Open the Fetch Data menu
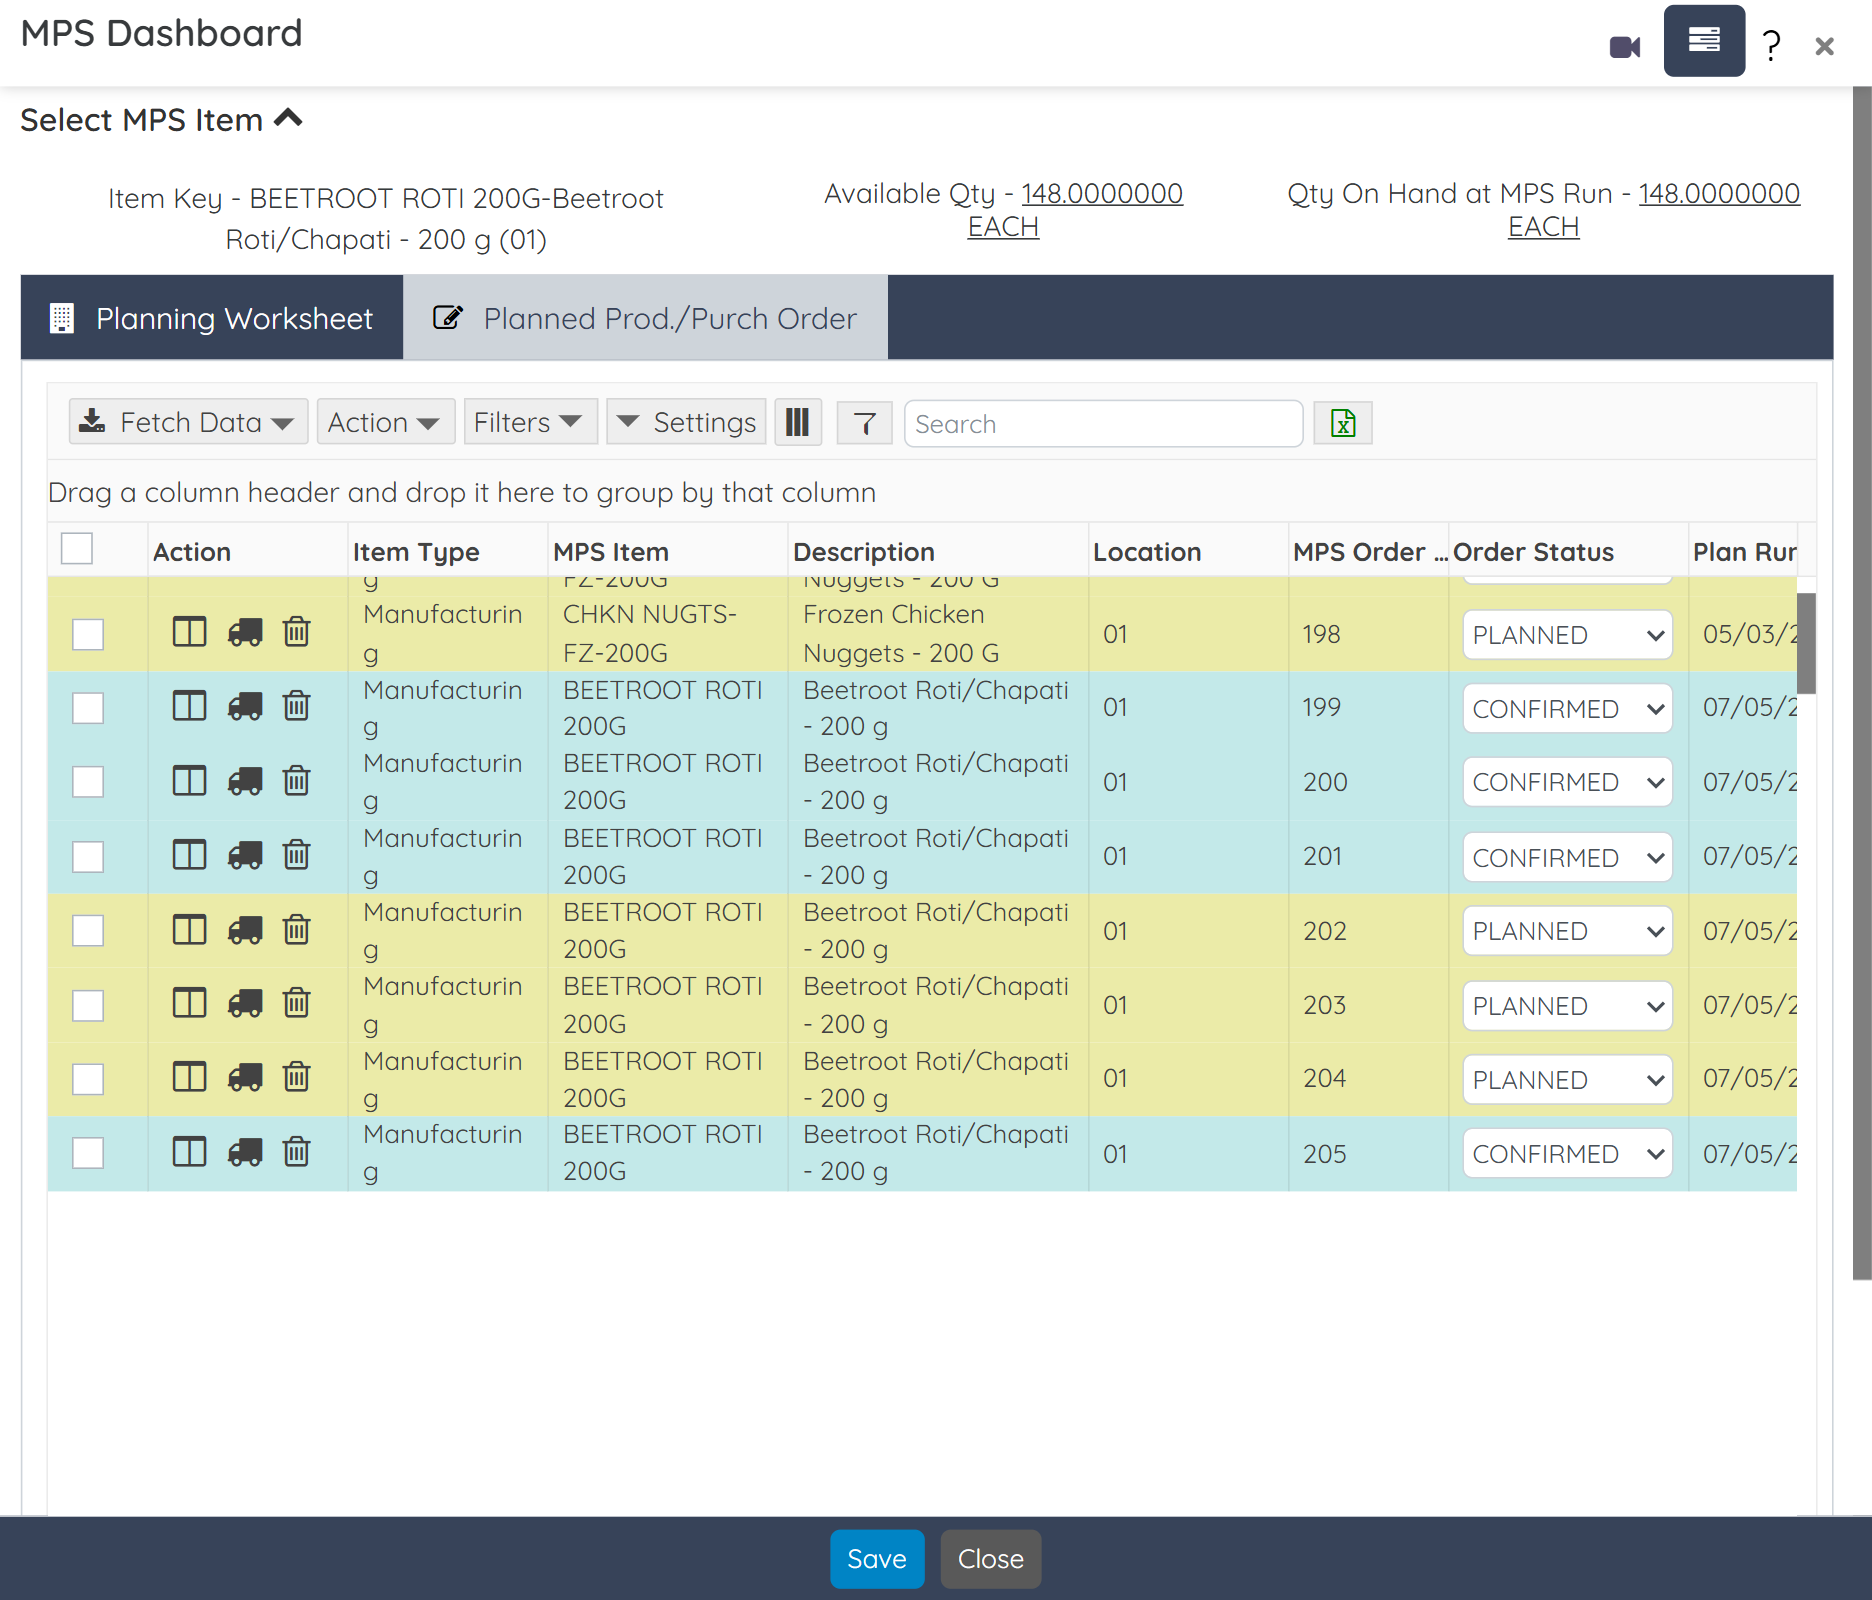 (x=187, y=422)
